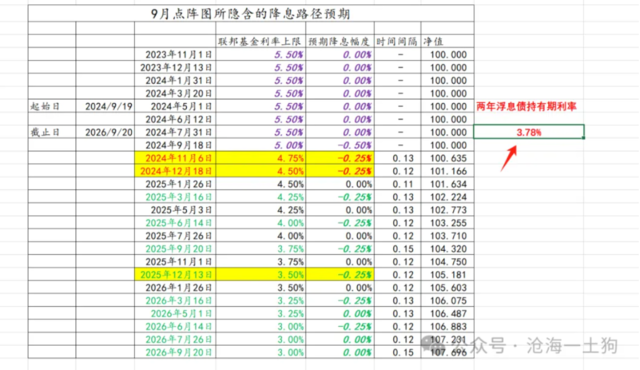Select the date cell 2024年3月20日
The image size is (640, 370).
175,93
